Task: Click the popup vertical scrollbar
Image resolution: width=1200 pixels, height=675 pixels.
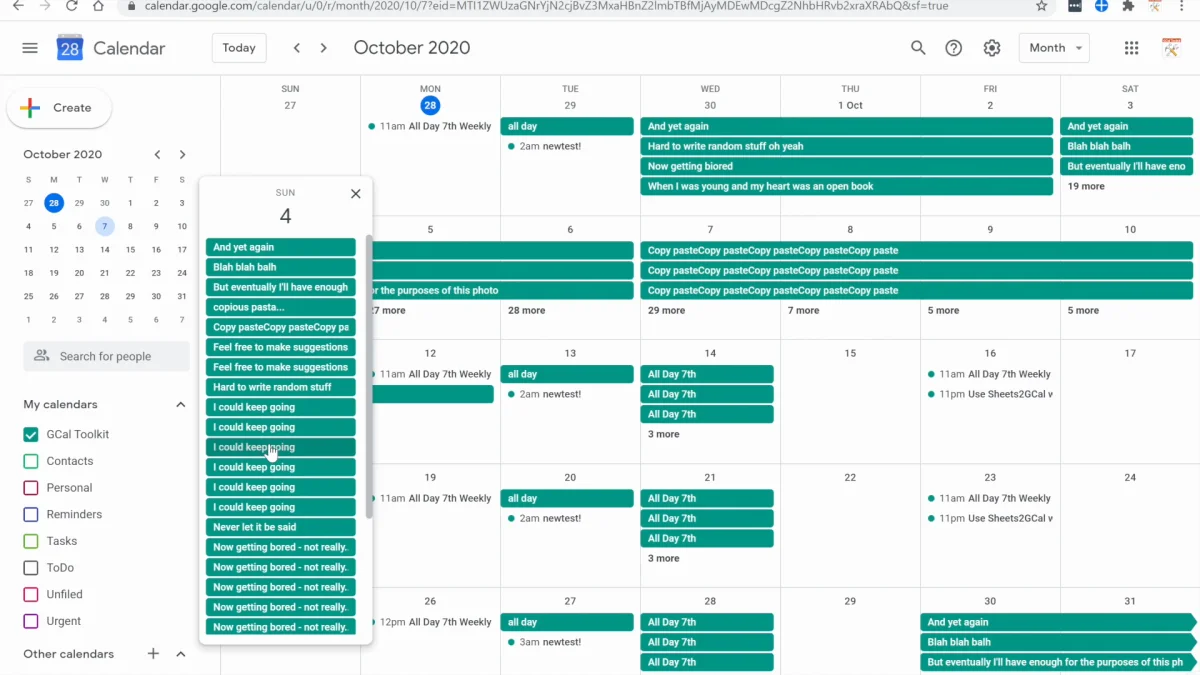Action: (369, 376)
